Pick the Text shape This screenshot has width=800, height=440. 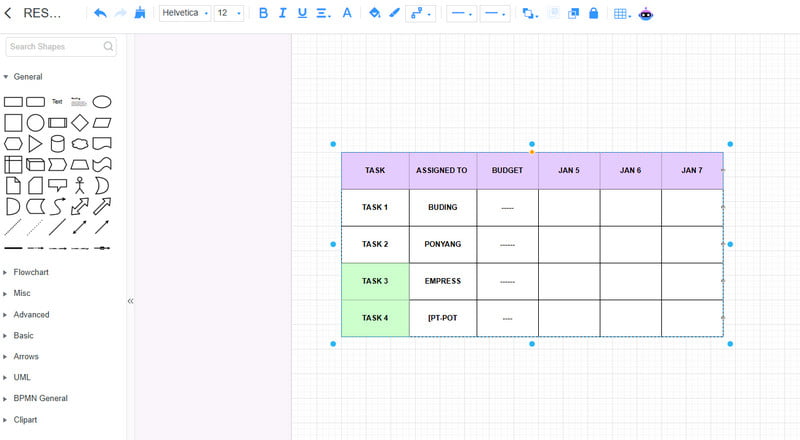click(57, 102)
